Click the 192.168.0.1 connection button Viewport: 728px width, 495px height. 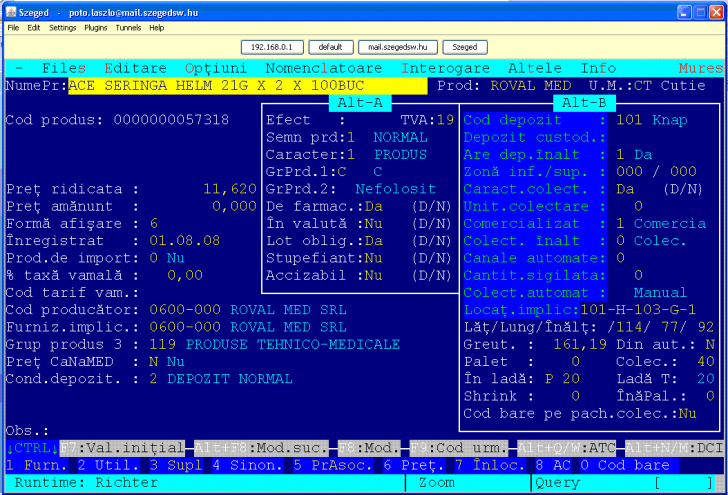tap(271, 47)
